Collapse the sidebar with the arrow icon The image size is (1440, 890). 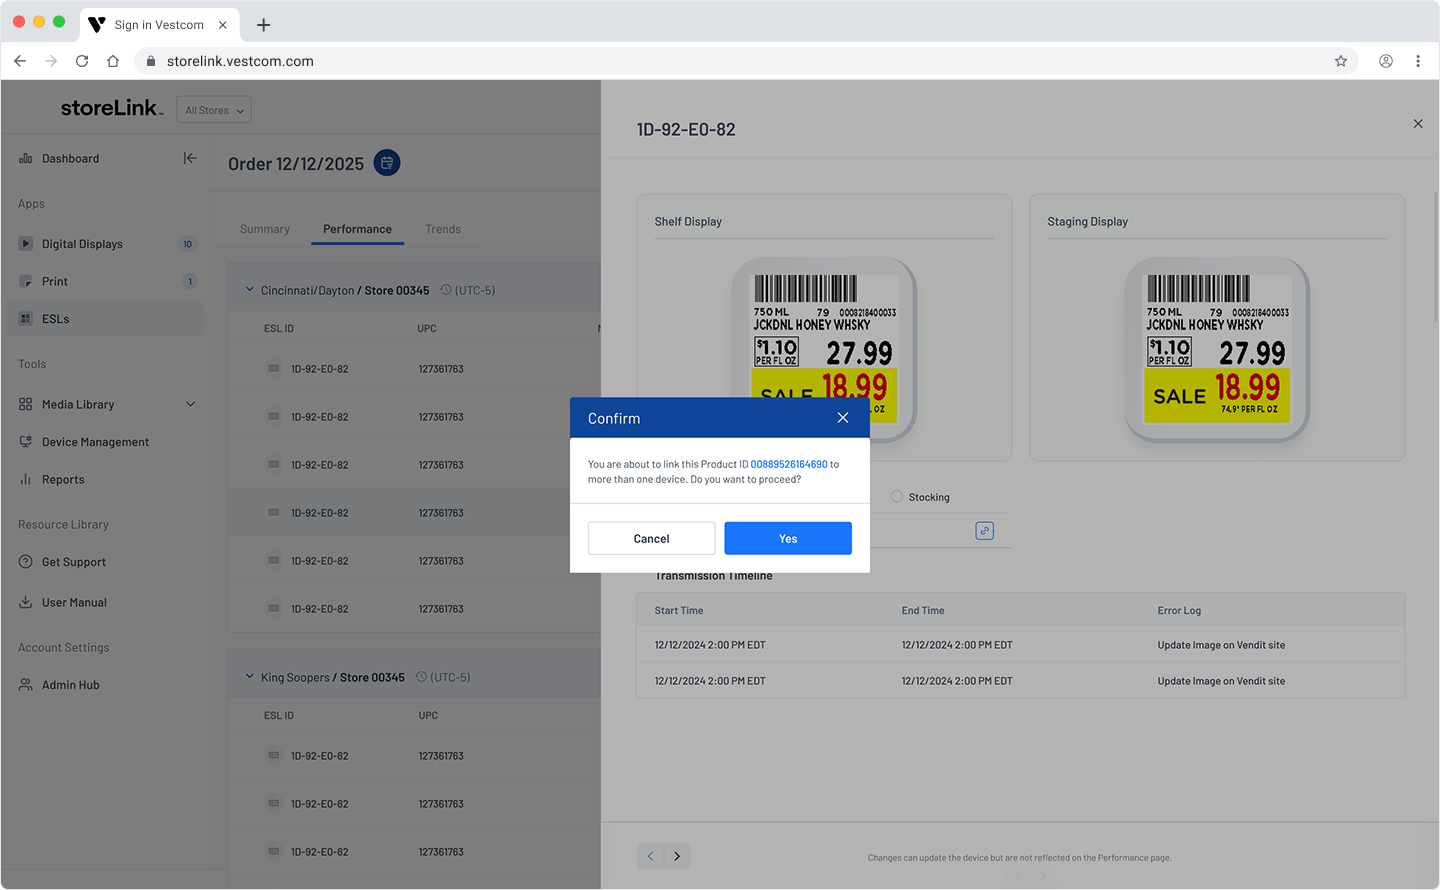[190, 158]
